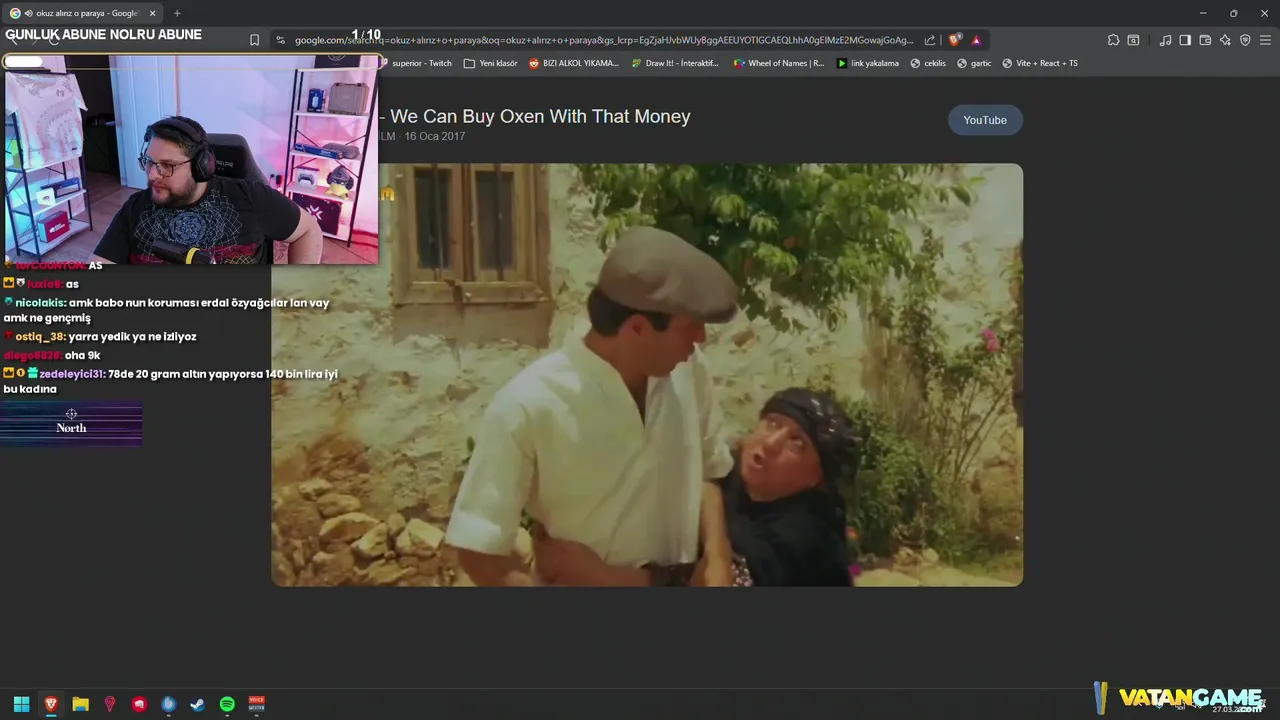Image resolution: width=1280 pixels, height=720 pixels.
Task: Select the 'okuz alırız o paraya - Google' tab
Action: 83,13
